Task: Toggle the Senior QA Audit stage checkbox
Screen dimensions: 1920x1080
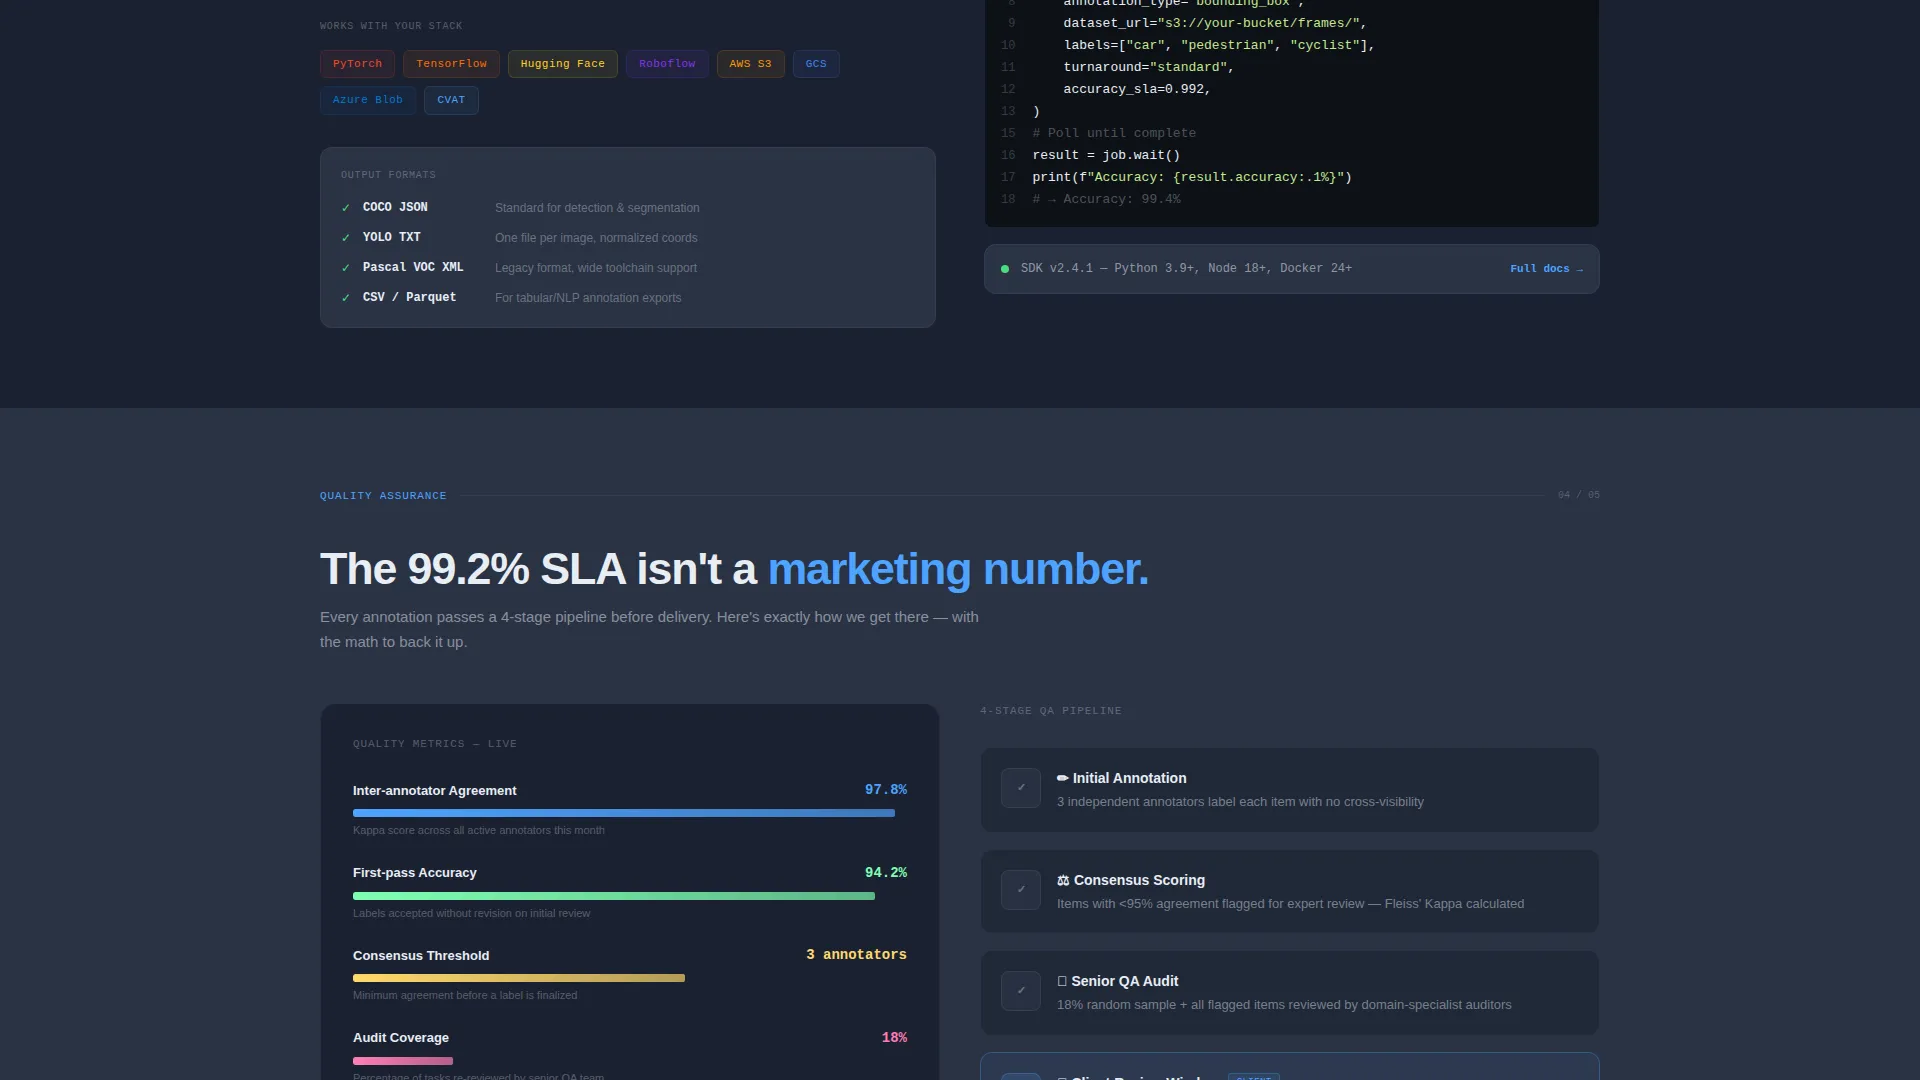Action: [x=1021, y=991]
